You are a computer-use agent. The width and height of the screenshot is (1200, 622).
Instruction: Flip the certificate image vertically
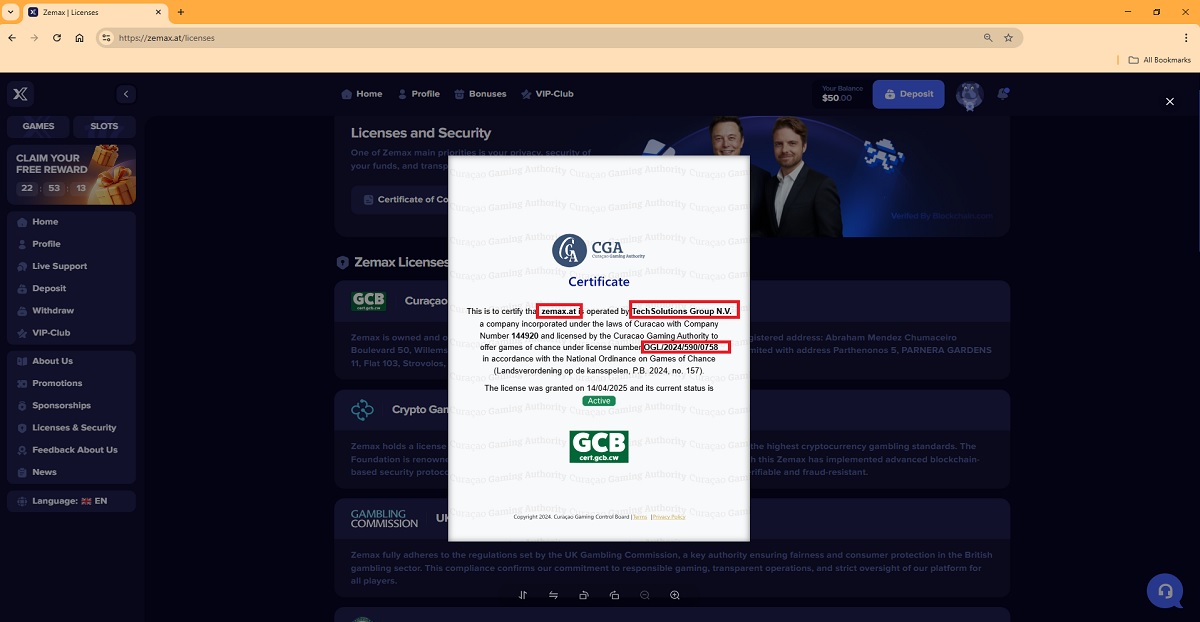(x=523, y=595)
